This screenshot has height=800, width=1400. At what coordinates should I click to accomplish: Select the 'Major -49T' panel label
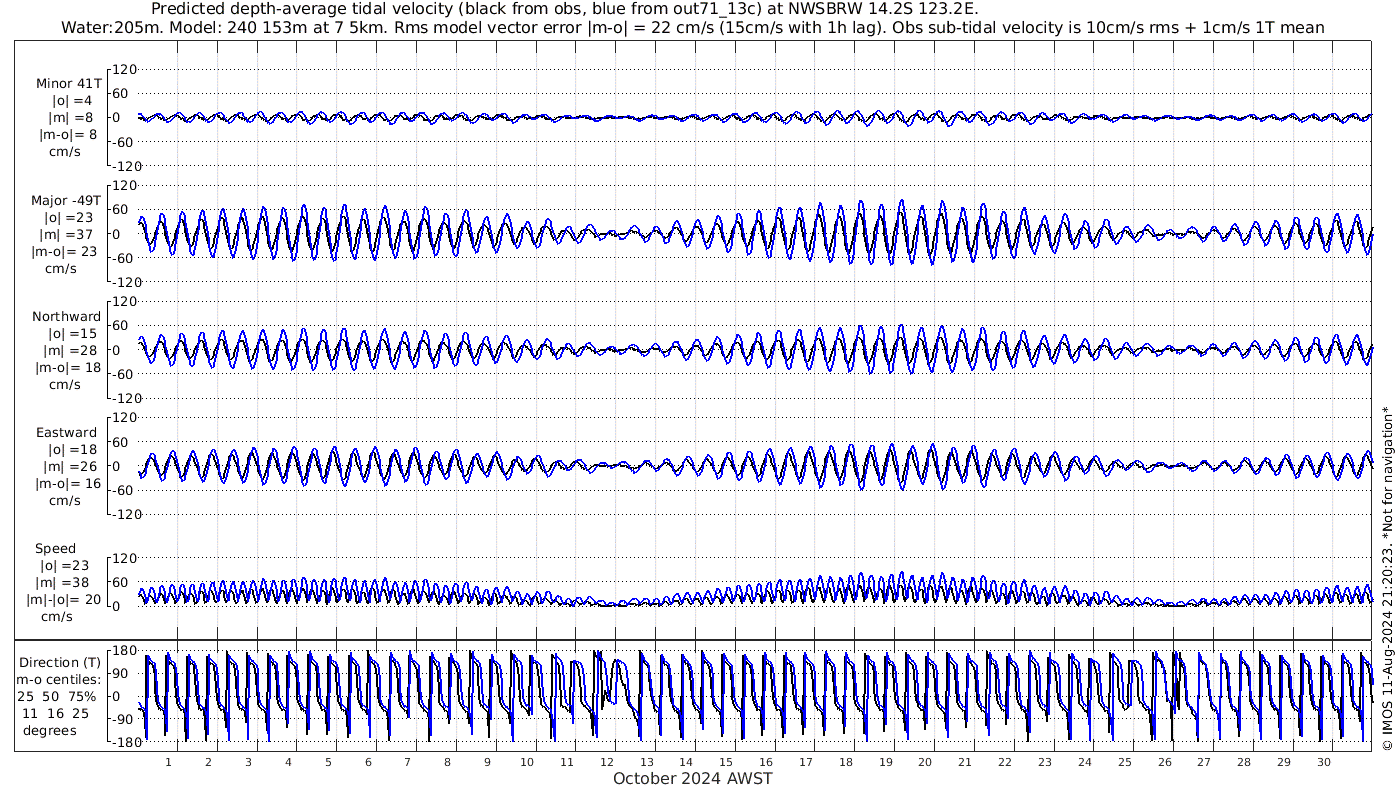66,201
